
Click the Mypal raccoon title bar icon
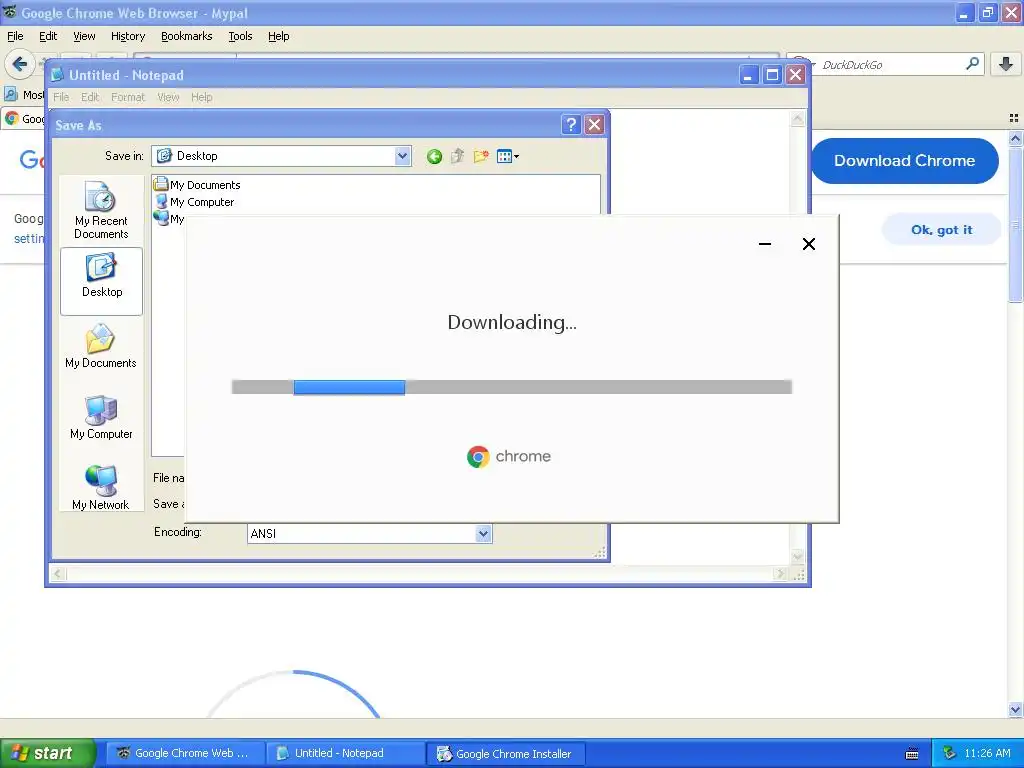click(10, 12)
